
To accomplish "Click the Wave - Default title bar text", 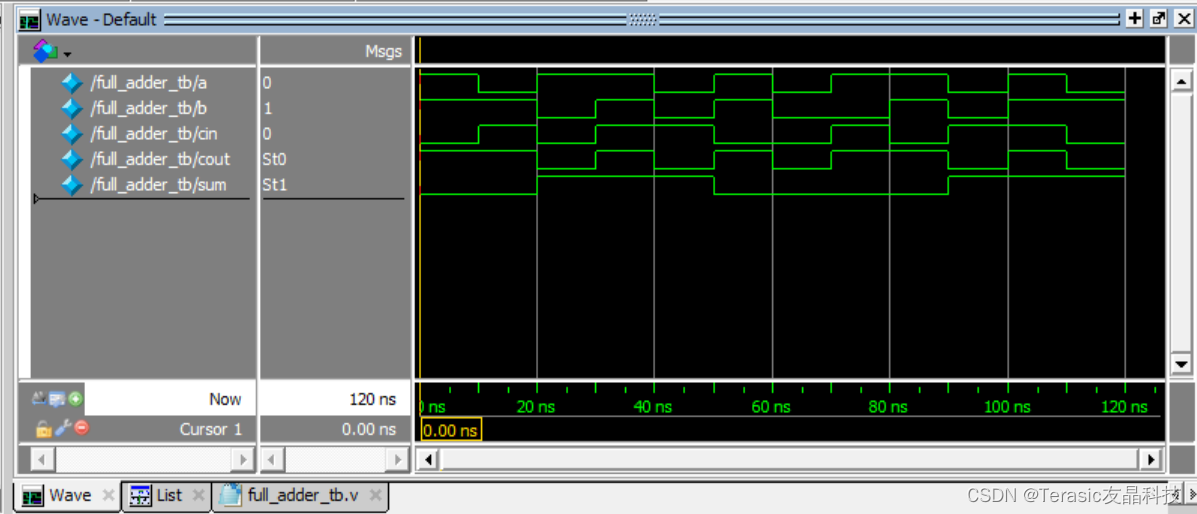I will click(x=101, y=19).
